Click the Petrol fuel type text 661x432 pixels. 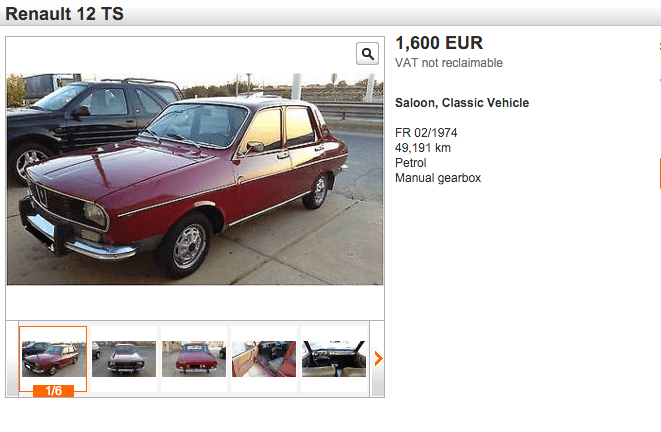pos(411,163)
